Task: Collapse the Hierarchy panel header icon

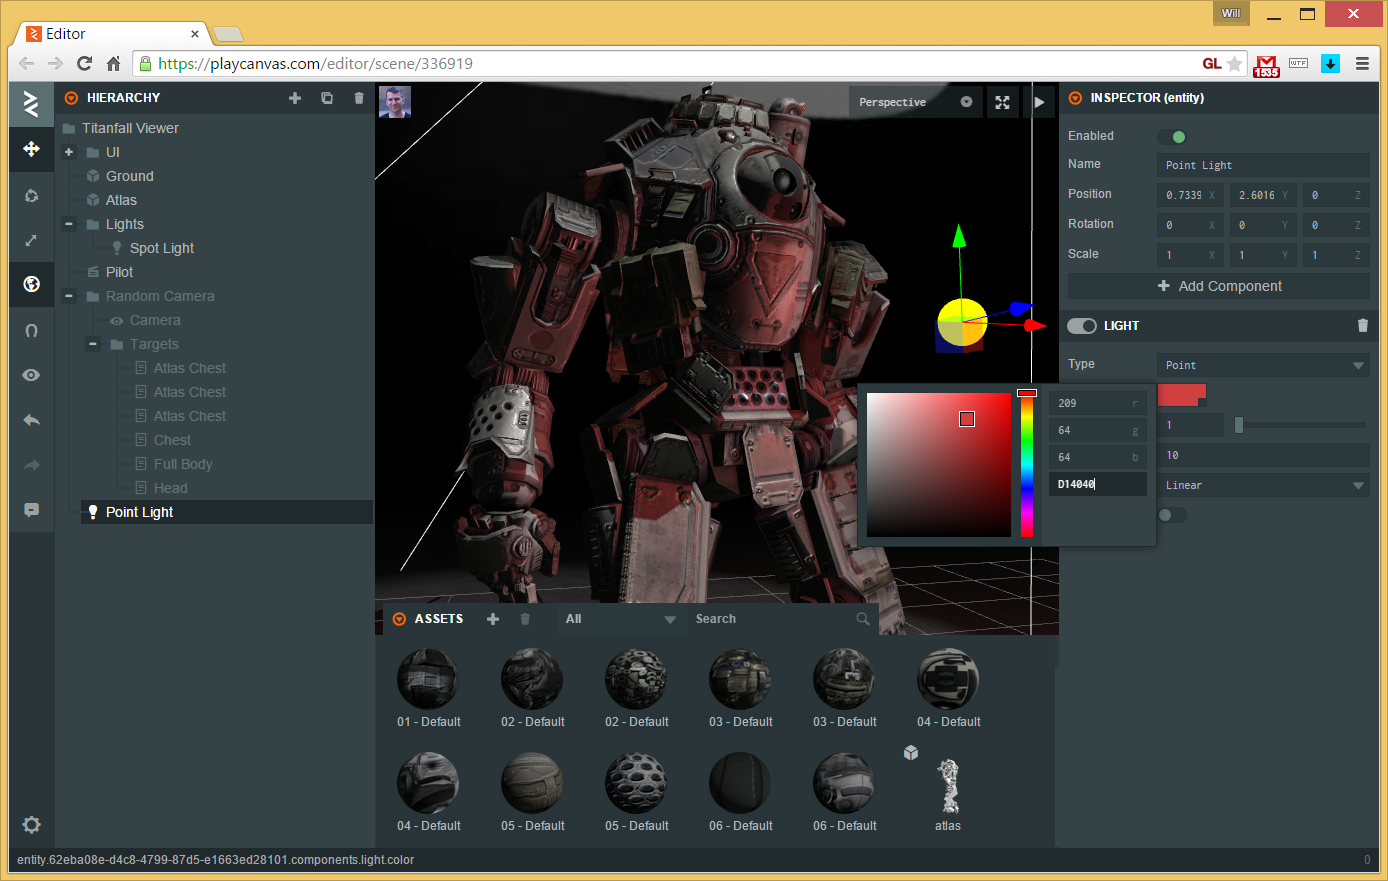Action: pos(71,98)
